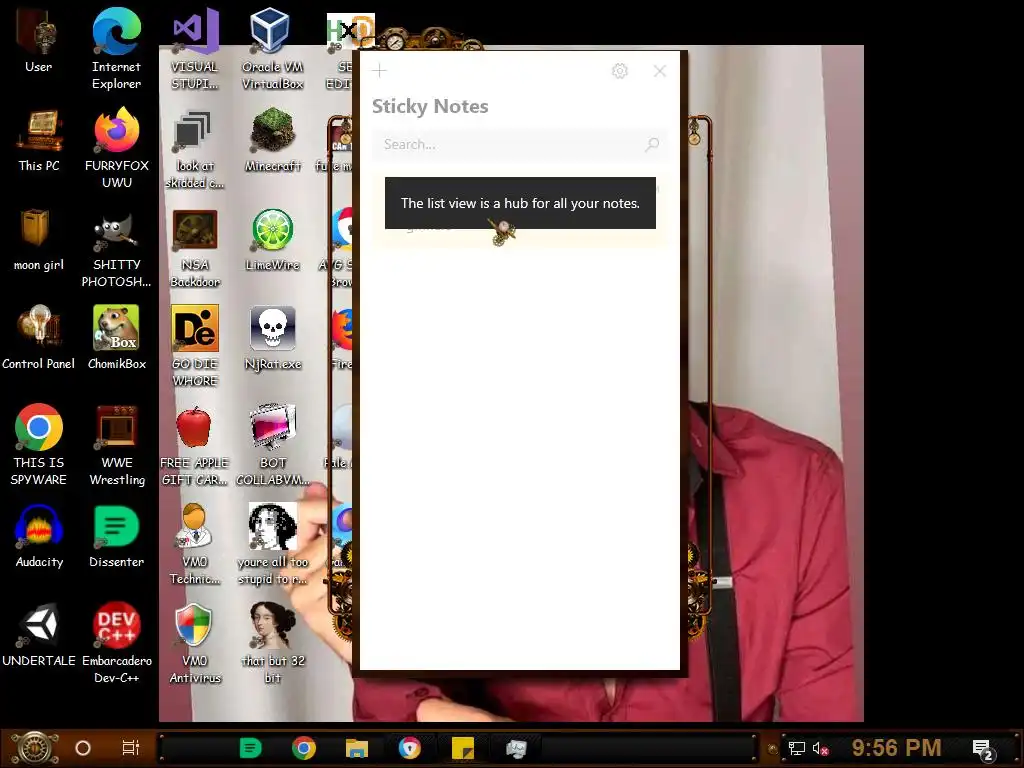Viewport: 1024px width, 768px height.
Task: Select This PC desktop icon
Action: point(39,140)
